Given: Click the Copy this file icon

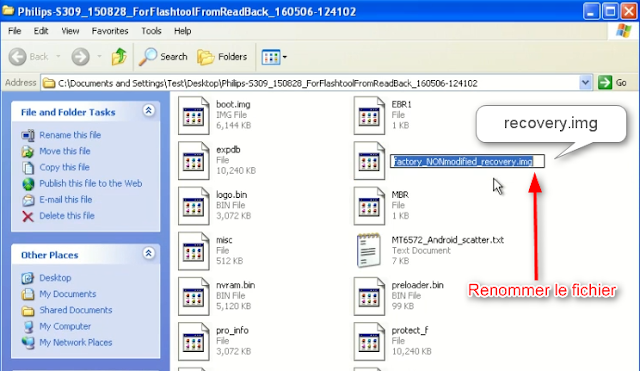Looking at the screenshot, I should click(x=28, y=168).
